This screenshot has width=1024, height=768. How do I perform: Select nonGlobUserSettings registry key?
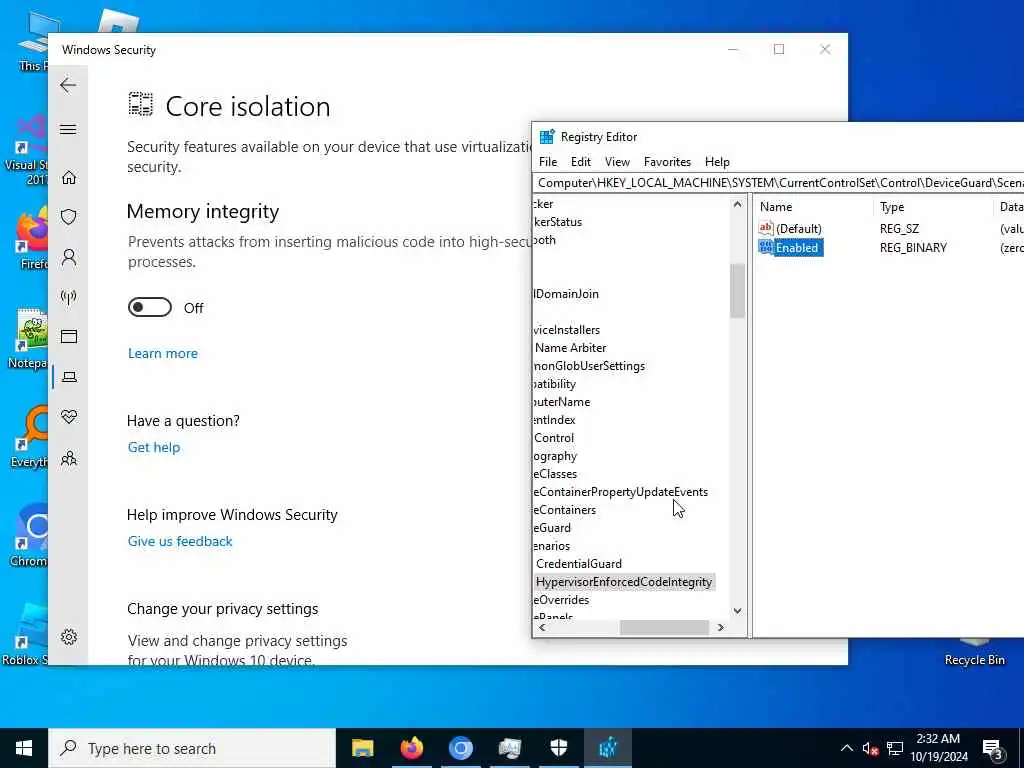[589, 366]
